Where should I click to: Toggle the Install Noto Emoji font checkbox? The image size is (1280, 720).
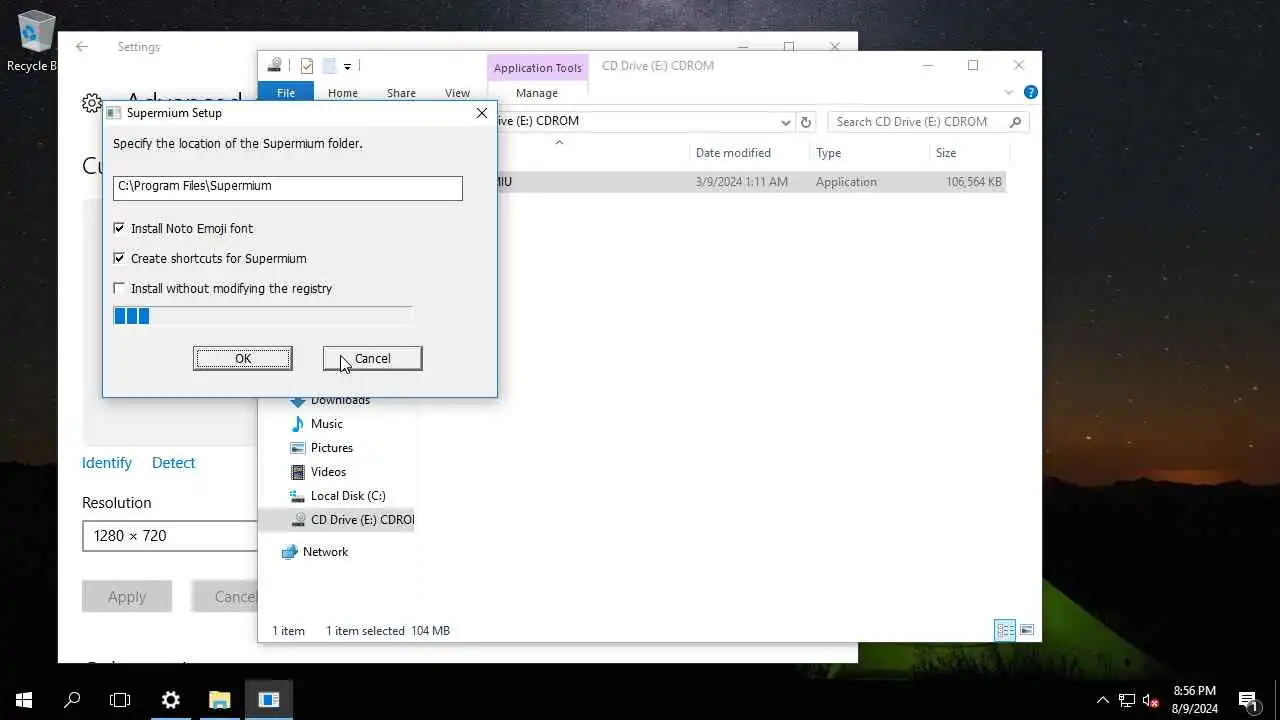[x=119, y=228]
